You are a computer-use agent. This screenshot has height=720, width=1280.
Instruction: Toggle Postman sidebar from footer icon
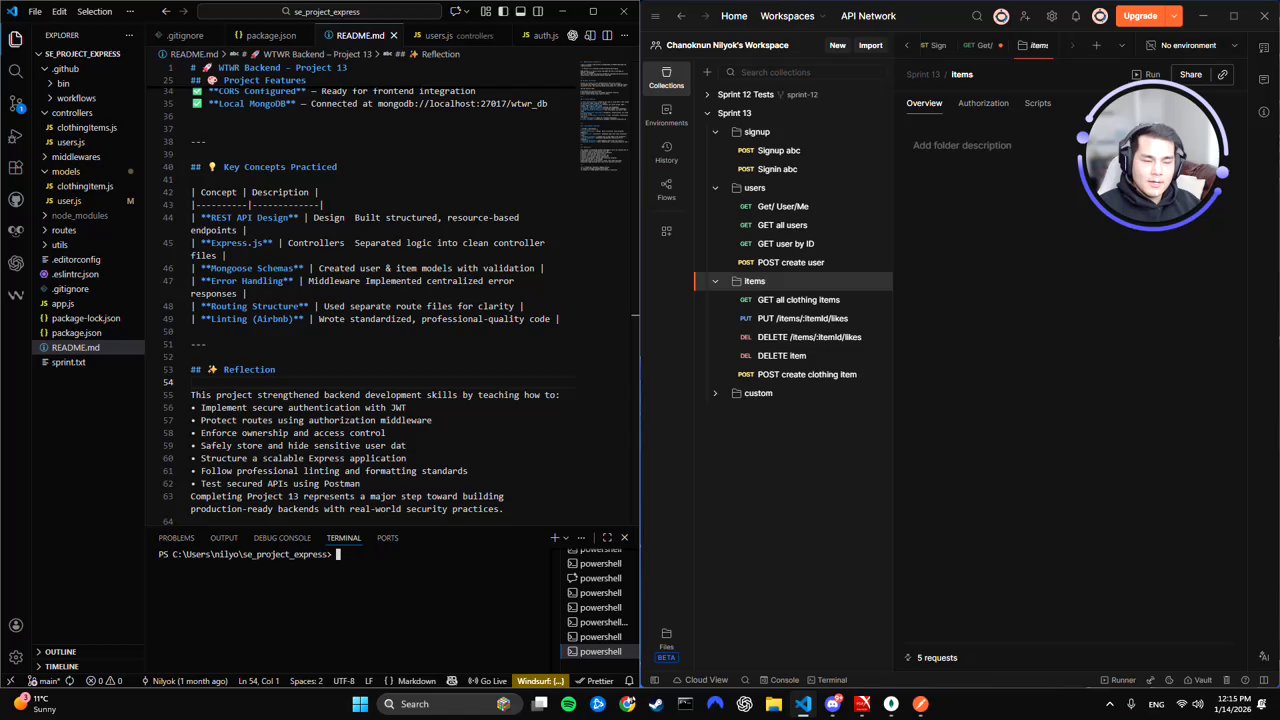point(655,680)
